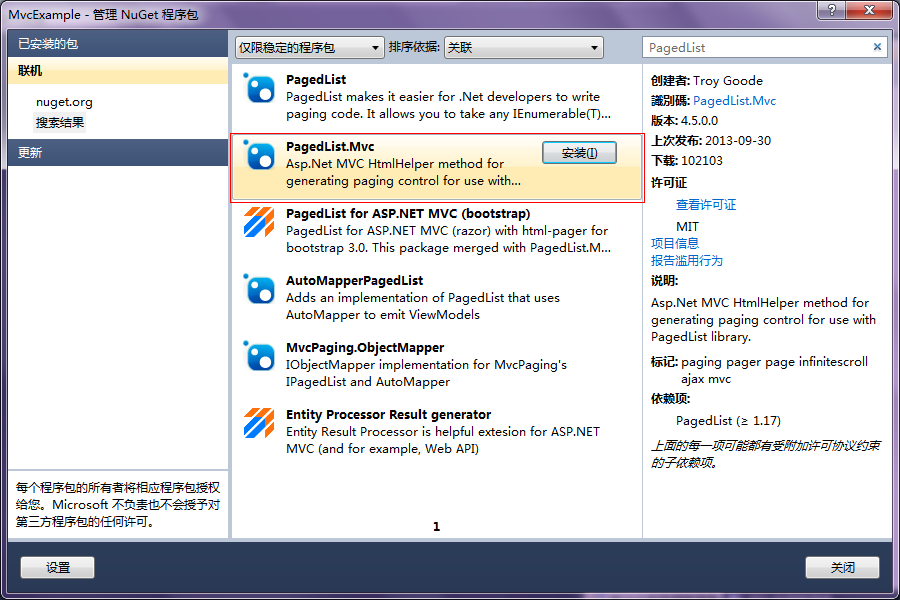Screen dimensions: 900x600
Task: Expand the 已安装的包 section
Action: point(118,44)
